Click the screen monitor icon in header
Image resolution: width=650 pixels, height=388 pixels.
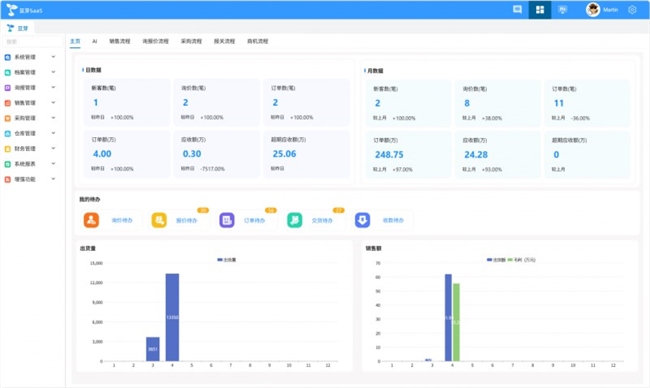pos(562,10)
